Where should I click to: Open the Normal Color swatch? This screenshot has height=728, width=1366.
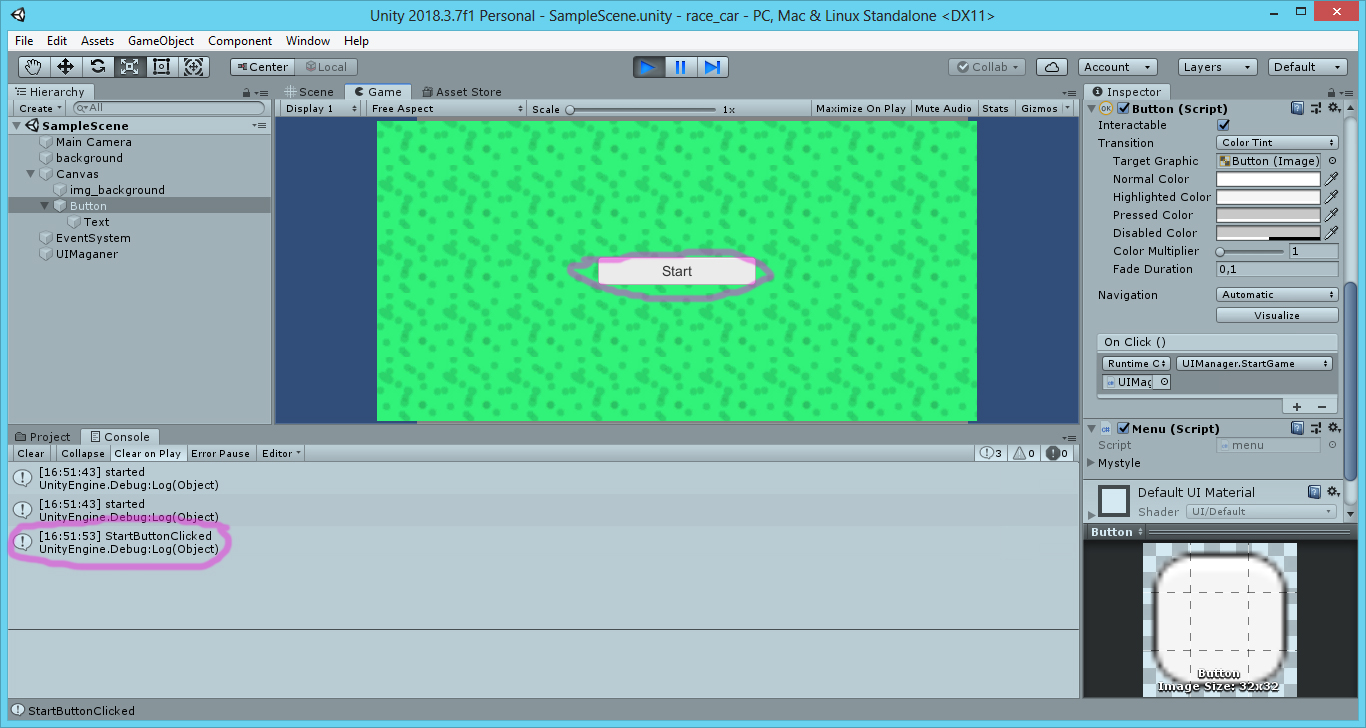click(1269, 179)
